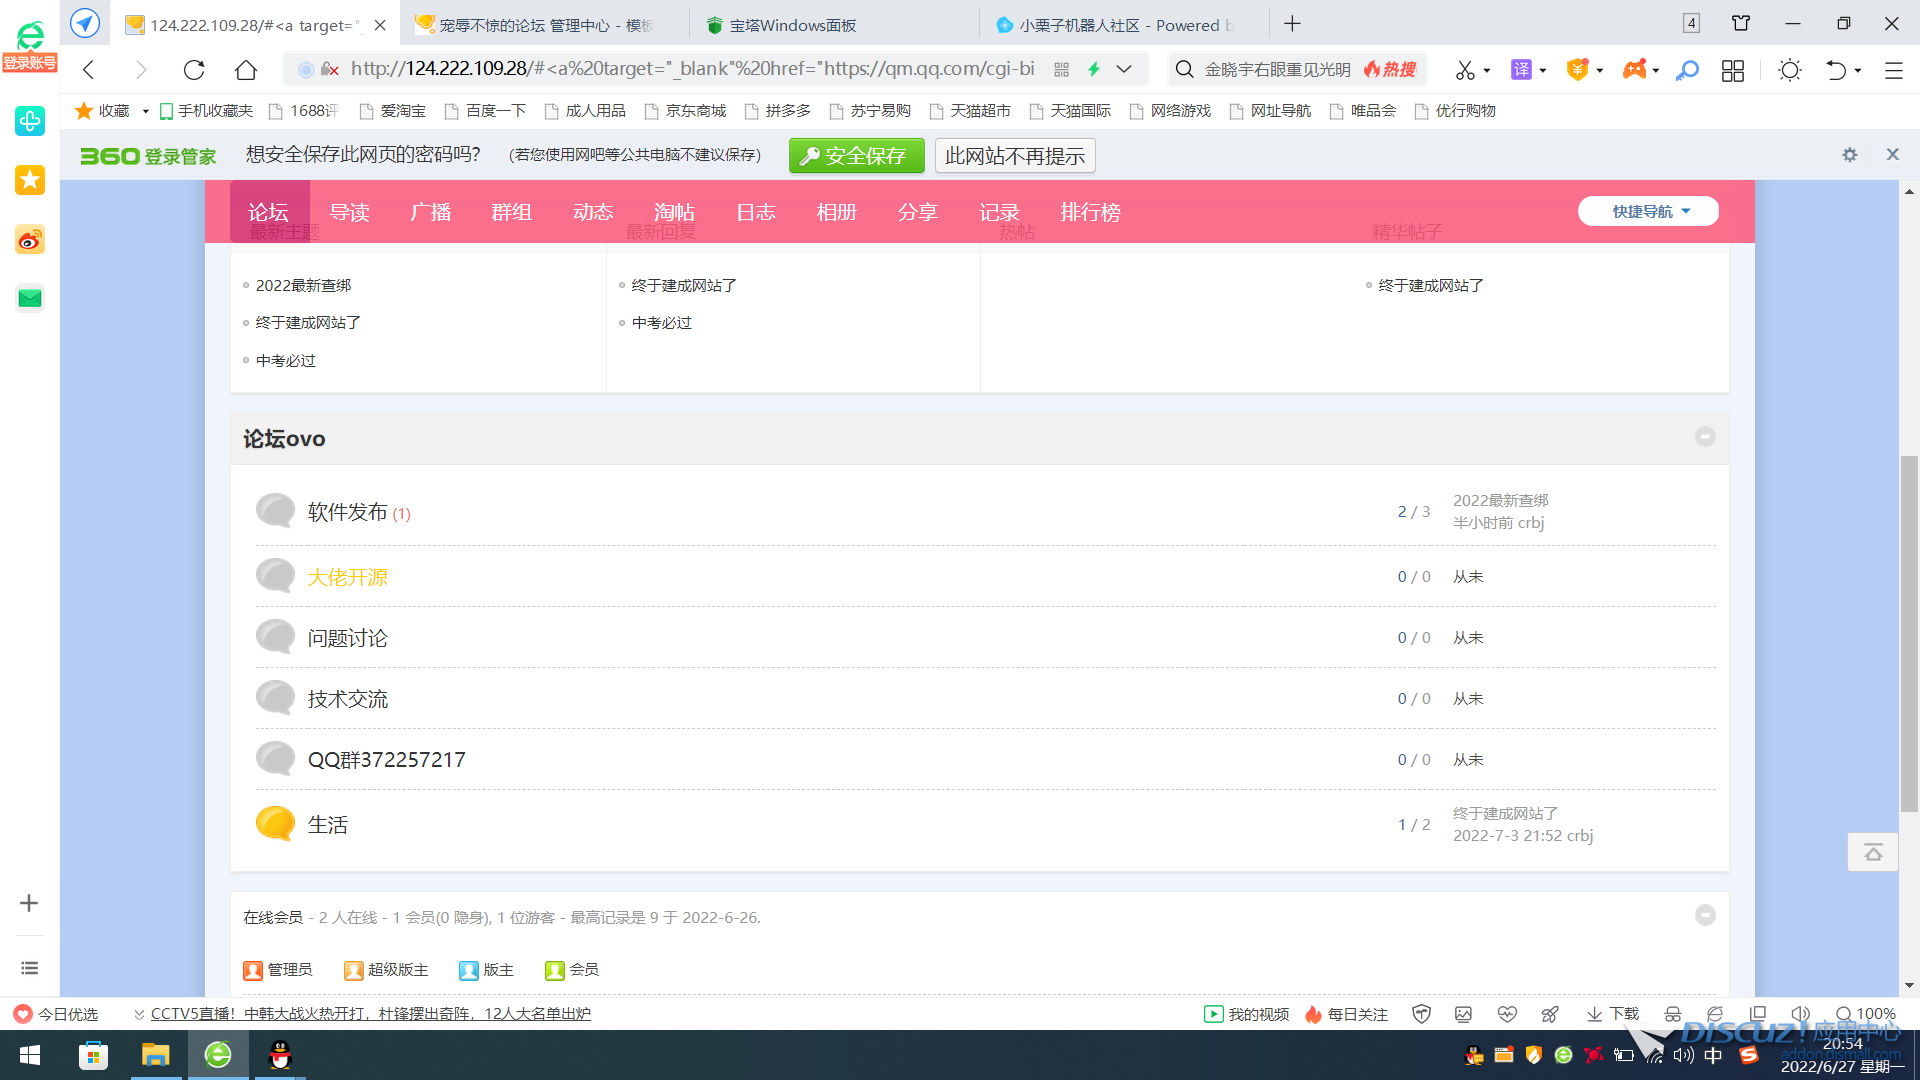
Task: Select the 导读 navigation tab
Action: click(x=350, y=212)
